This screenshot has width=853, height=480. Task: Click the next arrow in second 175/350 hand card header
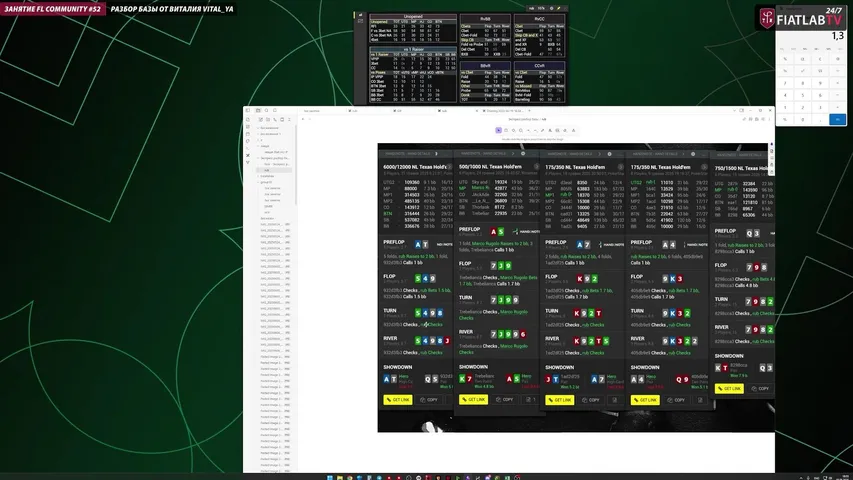[x=683, y=154]
